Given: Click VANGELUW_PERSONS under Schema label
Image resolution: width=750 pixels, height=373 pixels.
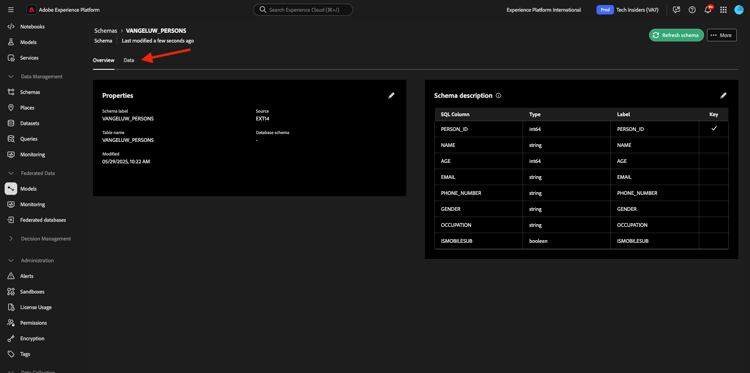Looking at the screenshot, I should pos(128,119).
